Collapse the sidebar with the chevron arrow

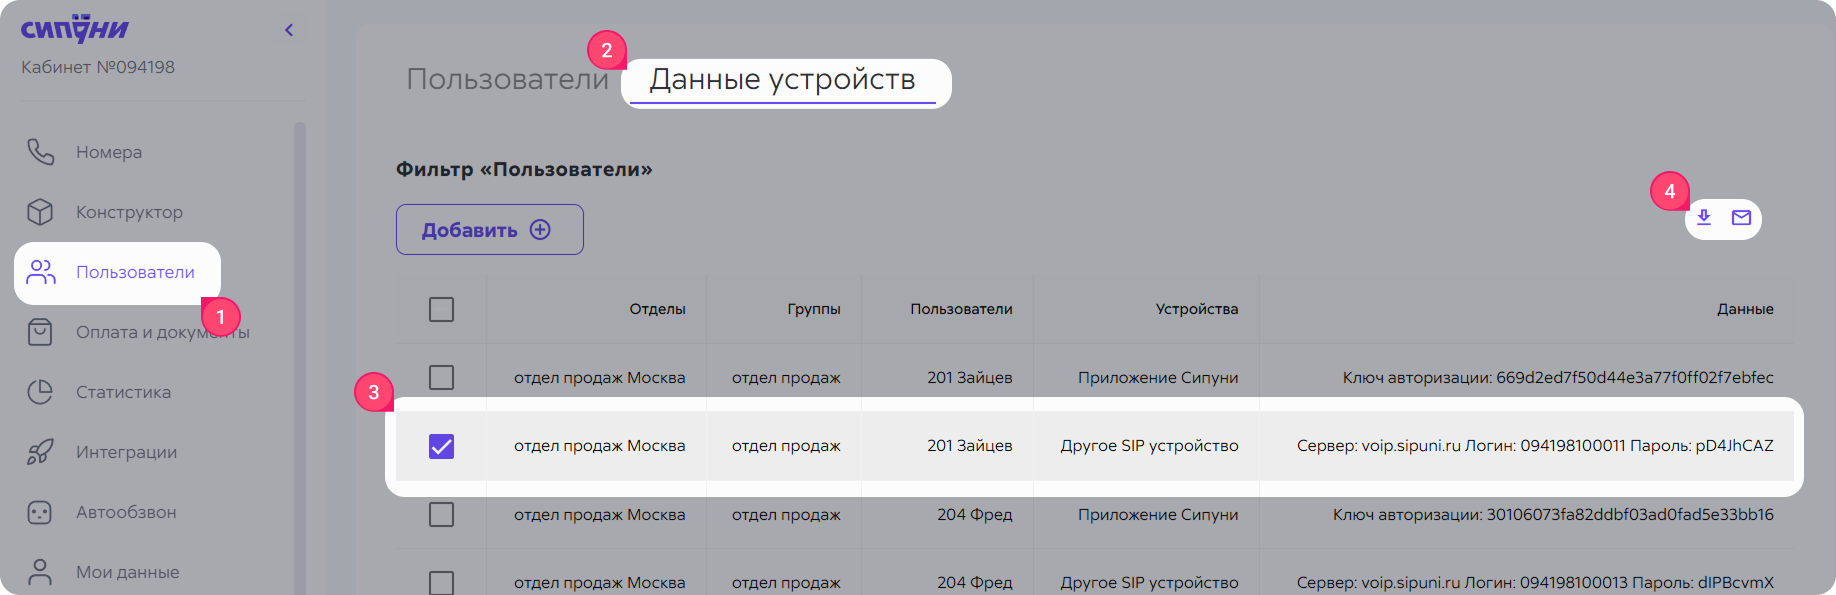point(289,30)
